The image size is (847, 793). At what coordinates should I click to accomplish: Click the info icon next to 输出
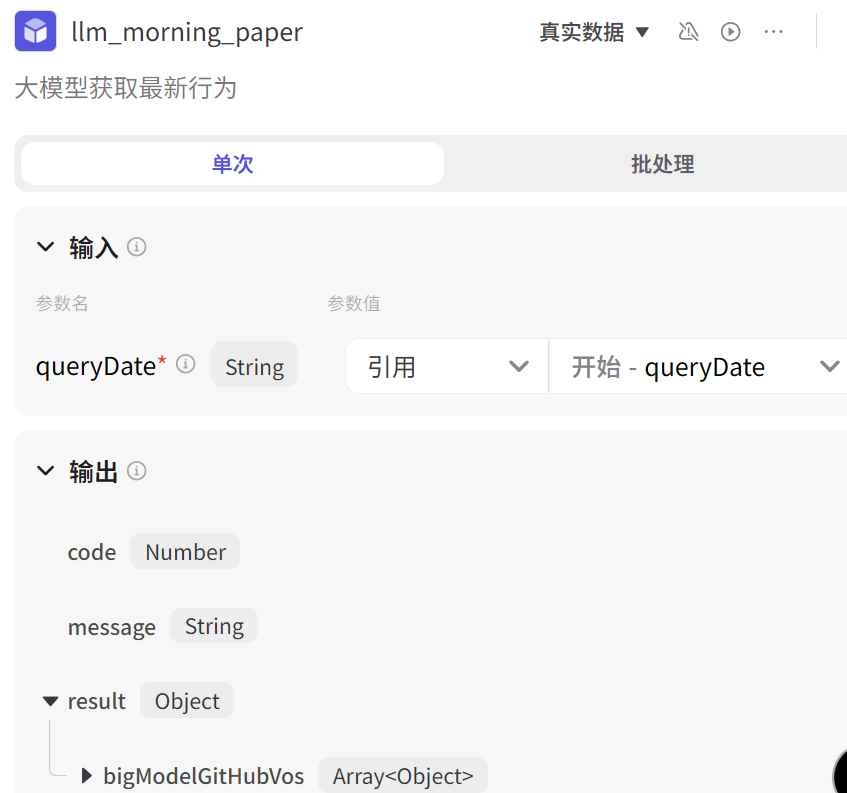tap(137, 471)
